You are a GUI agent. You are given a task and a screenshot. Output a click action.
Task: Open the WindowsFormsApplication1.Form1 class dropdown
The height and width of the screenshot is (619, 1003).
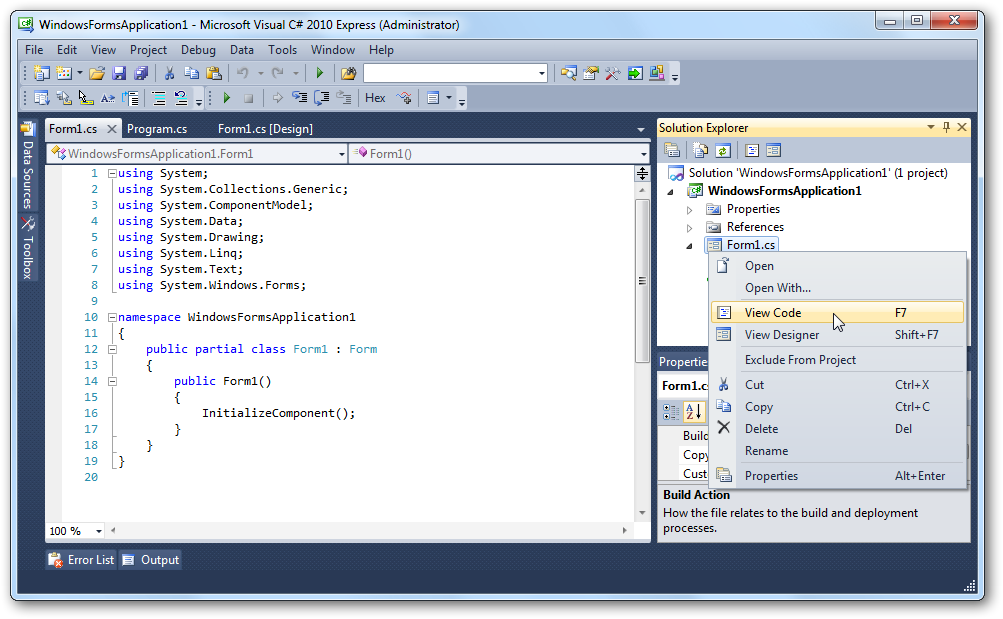coord(341,154)
